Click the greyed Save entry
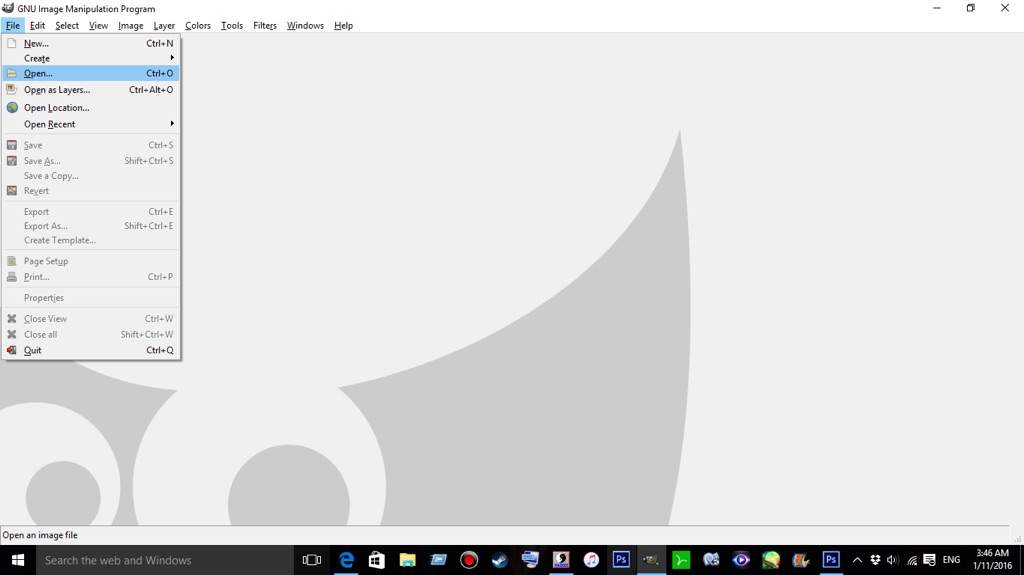This screenshot has width=1024, height=575. pyautogui.click(x=91, y=145)
